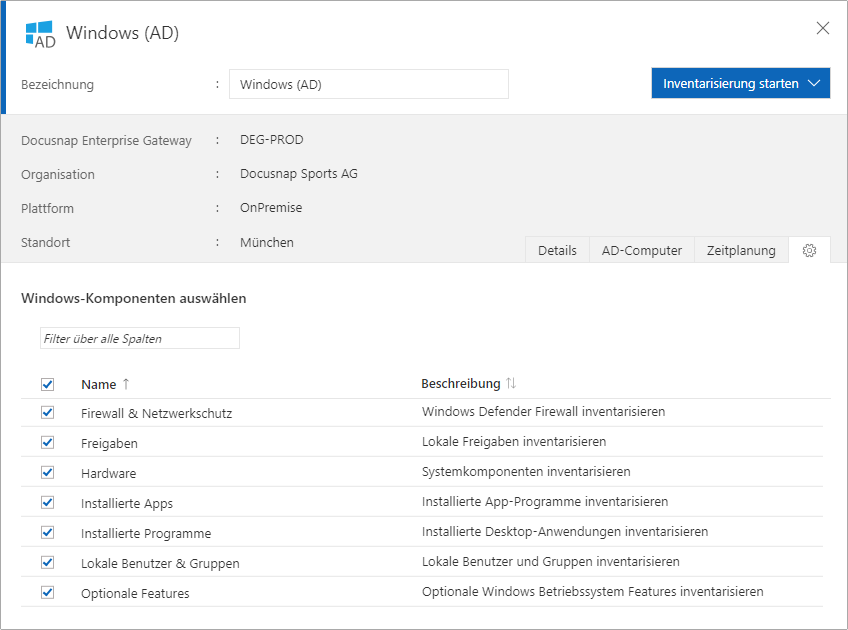Expand the Inventarisierung starten dropdown arrow
The height and width of the screenshot is (630, 848).
[814, 83]
